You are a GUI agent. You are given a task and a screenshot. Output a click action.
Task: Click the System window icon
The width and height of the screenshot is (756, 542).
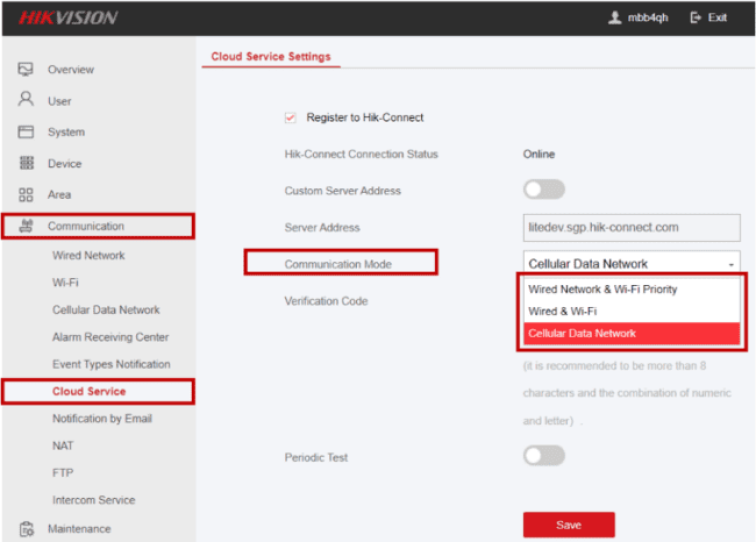tap(26, 132)
